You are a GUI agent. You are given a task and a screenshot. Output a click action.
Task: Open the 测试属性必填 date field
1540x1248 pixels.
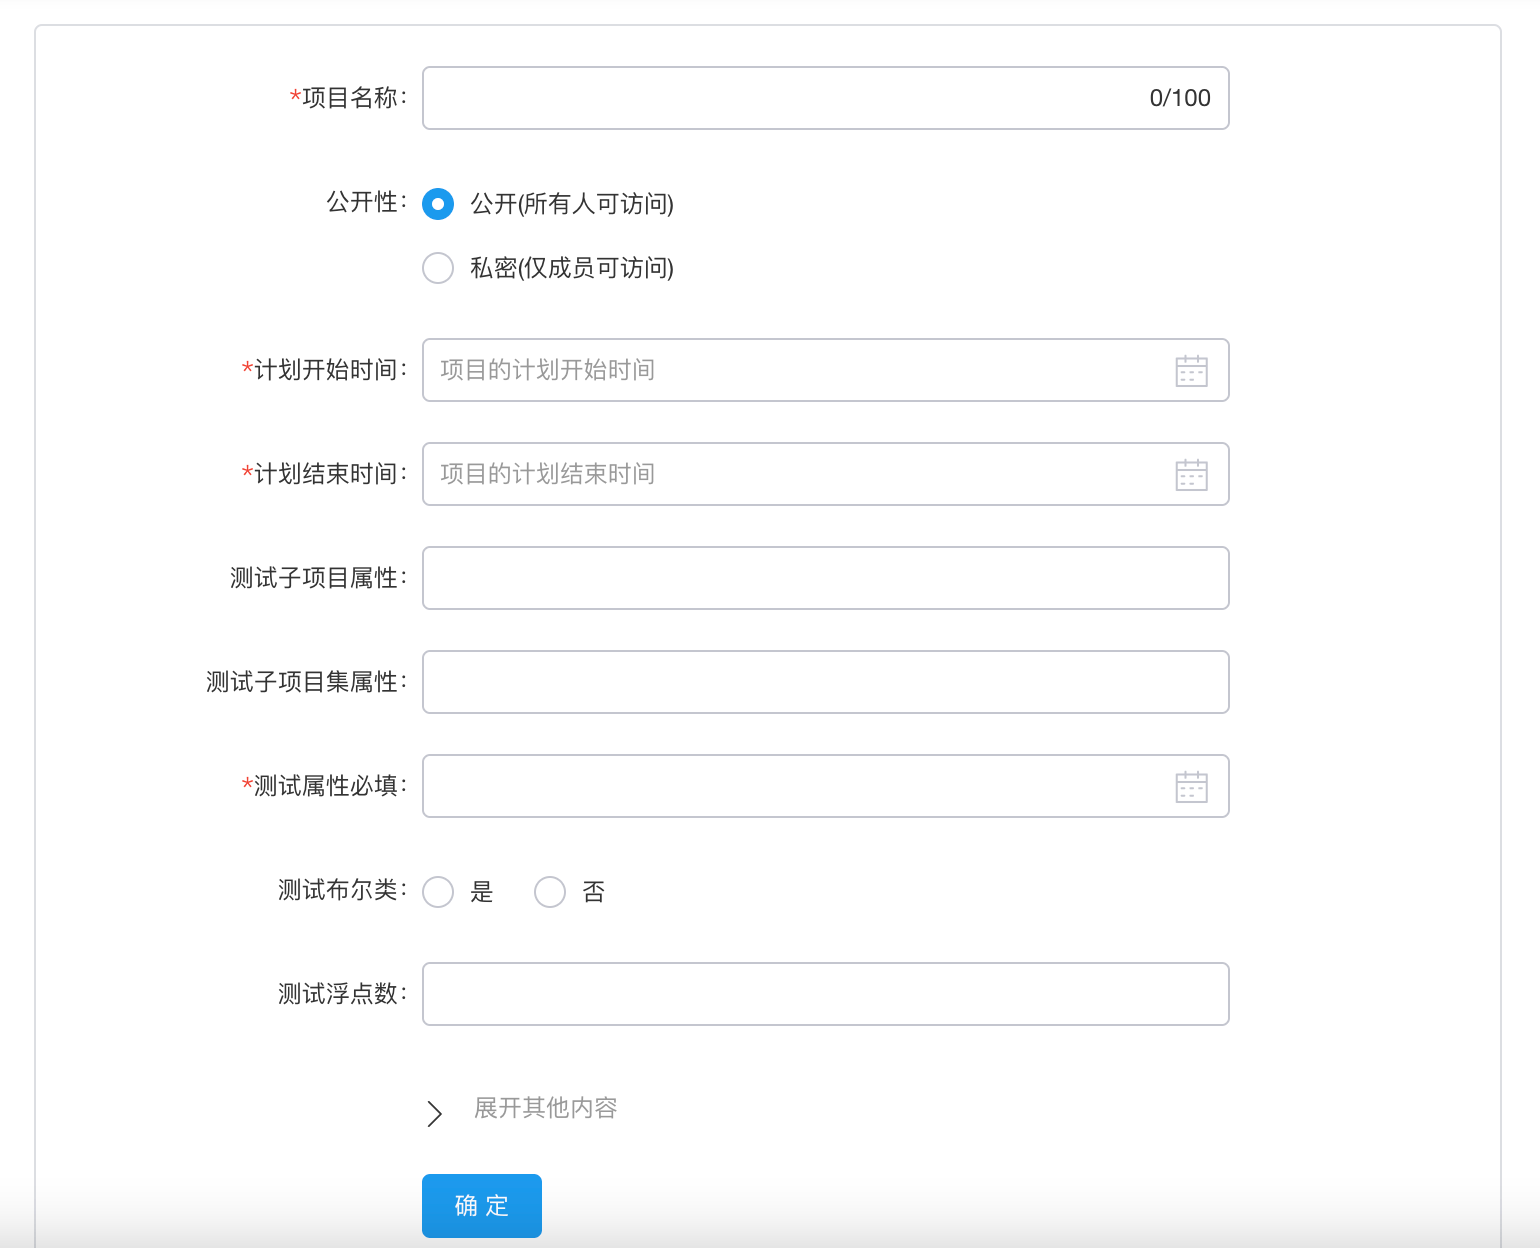tap(825, 786)
